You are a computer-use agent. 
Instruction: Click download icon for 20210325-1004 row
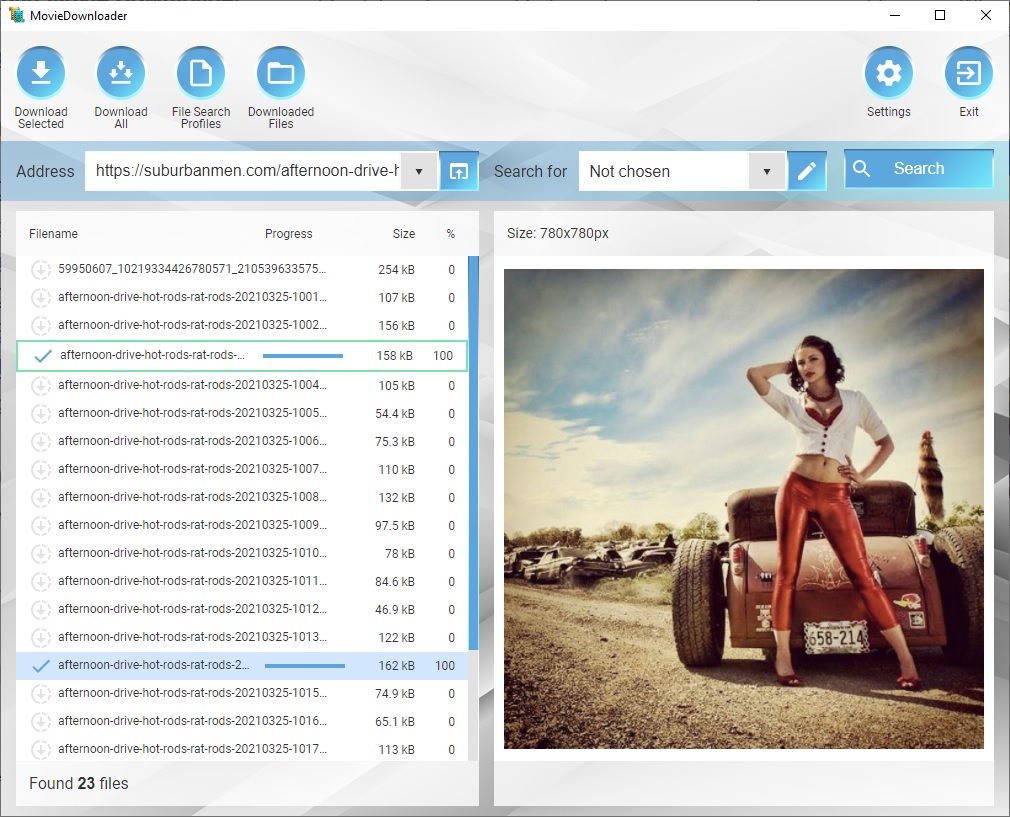pos(41,386)
